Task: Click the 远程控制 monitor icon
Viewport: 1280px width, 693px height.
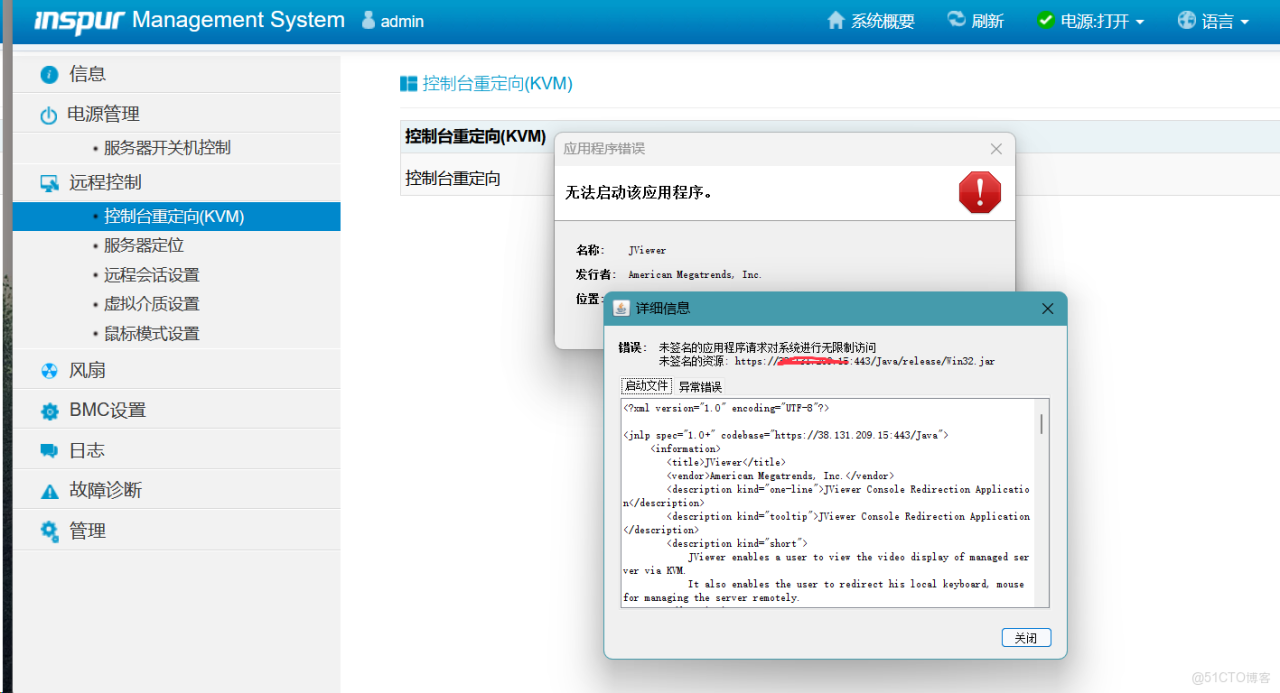Action: click(x=49, y=183)
